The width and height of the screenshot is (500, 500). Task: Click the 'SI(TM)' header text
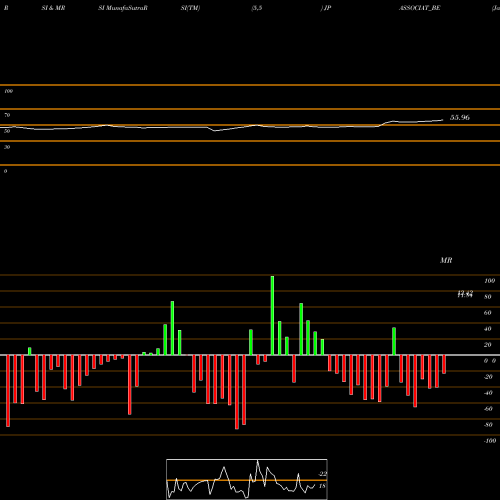190,8
